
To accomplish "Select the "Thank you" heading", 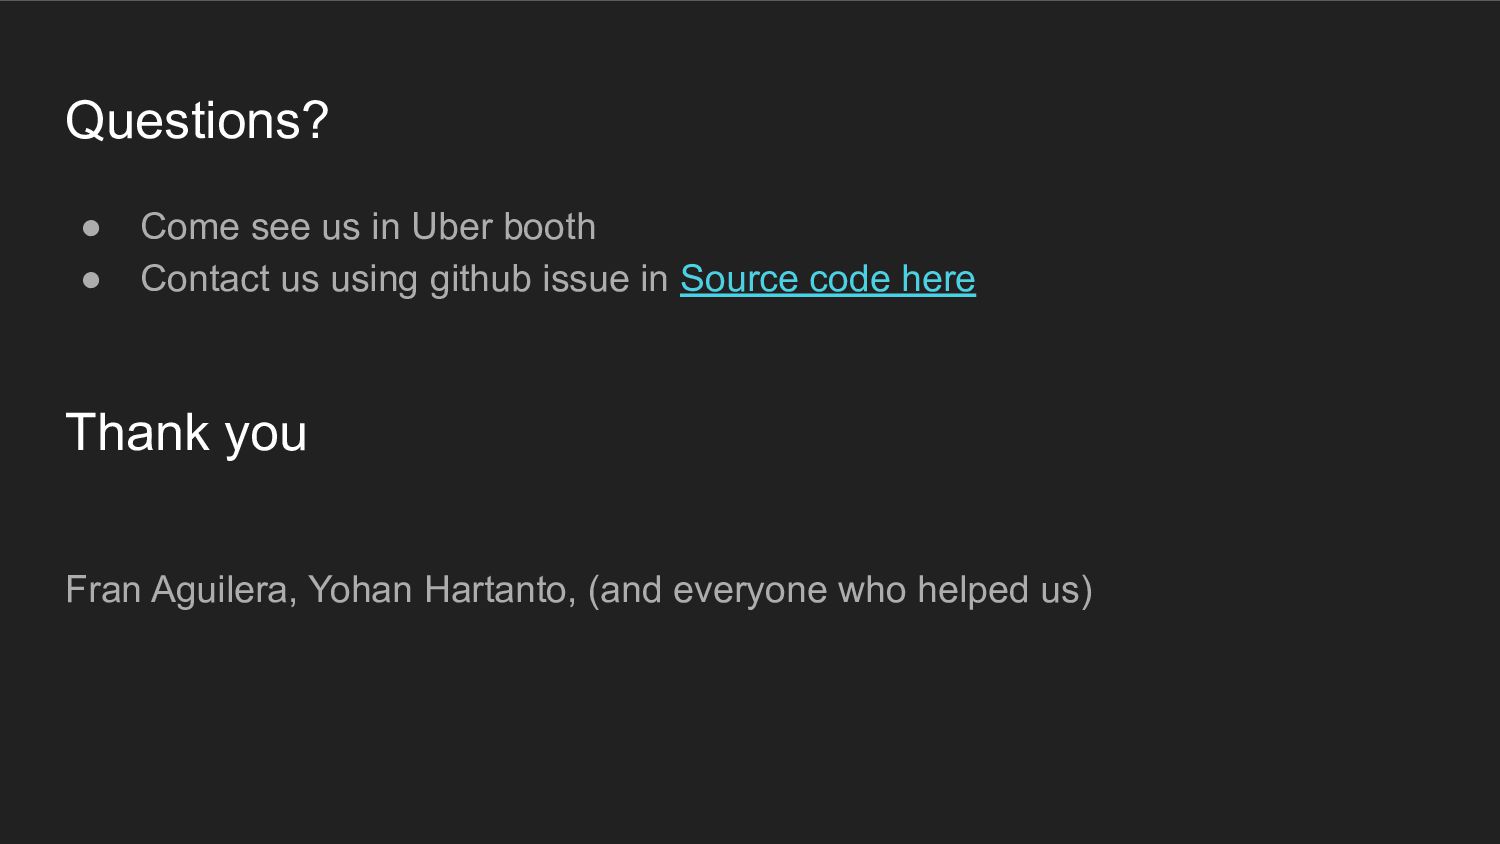I will click(186, 433).
